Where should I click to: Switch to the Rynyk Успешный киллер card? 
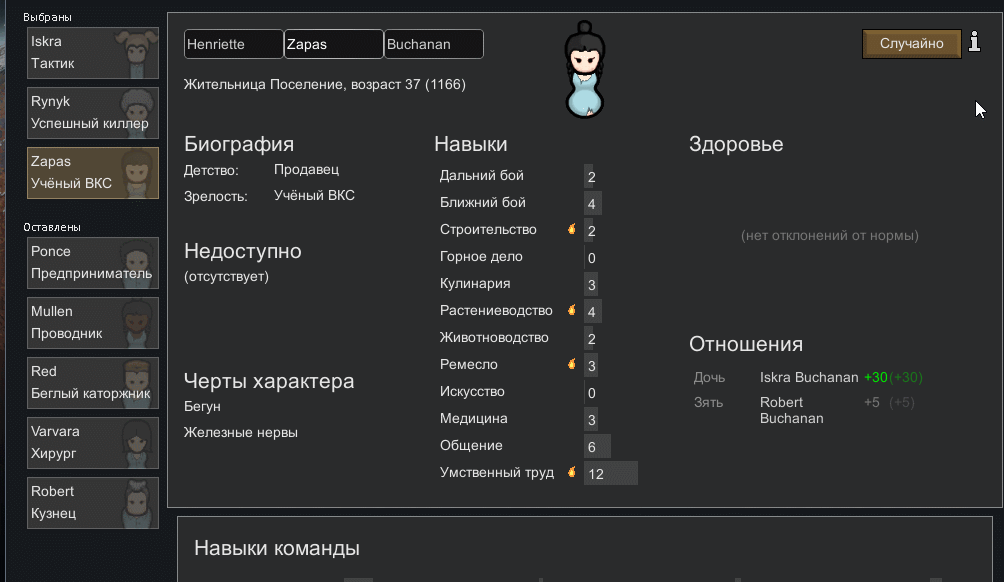tap(92, 113)
